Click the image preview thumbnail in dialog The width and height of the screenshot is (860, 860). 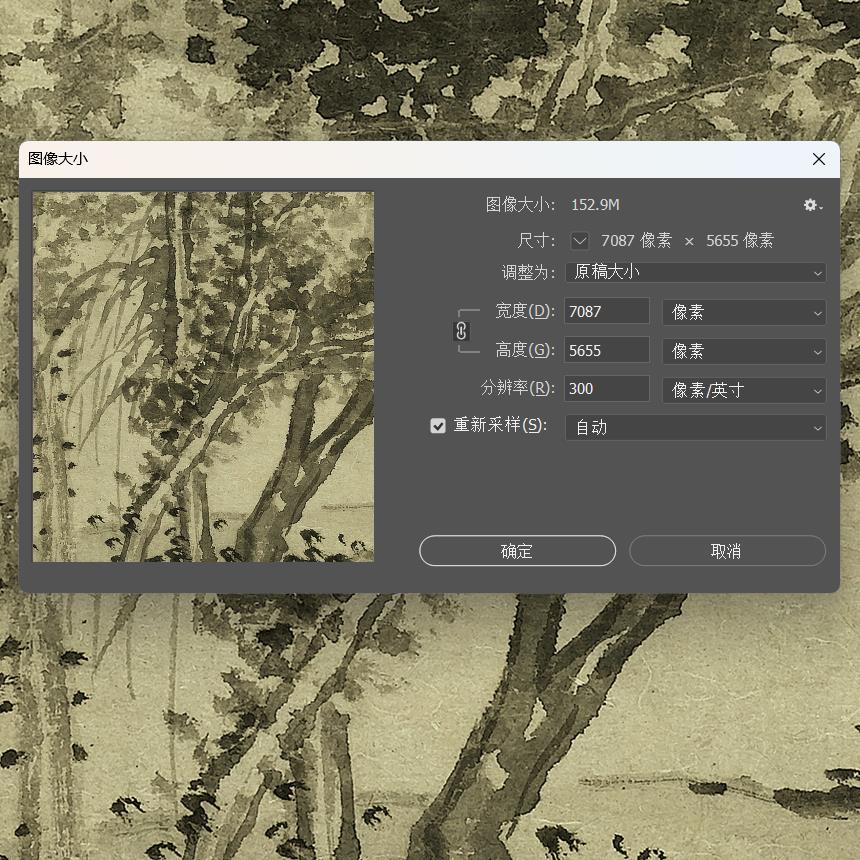[x=203, y=377]
